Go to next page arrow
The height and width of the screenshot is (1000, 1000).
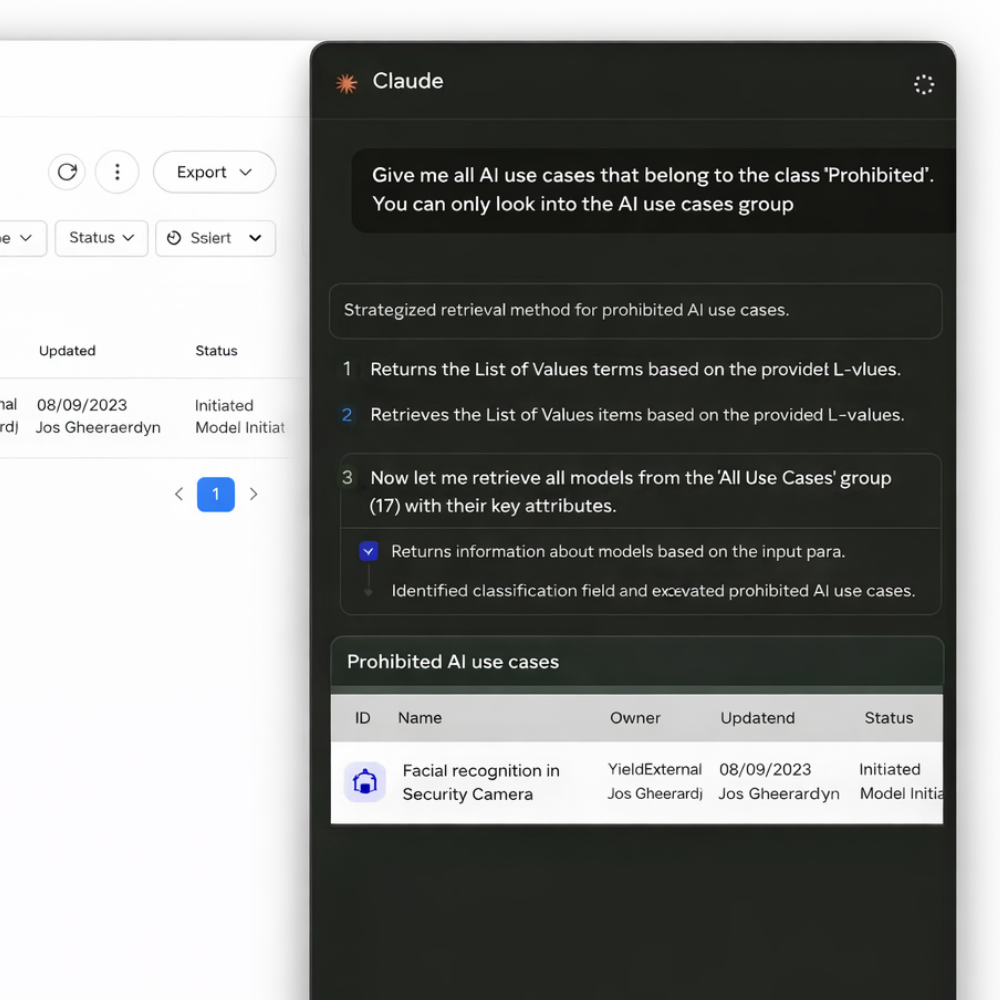pos(253,494)
